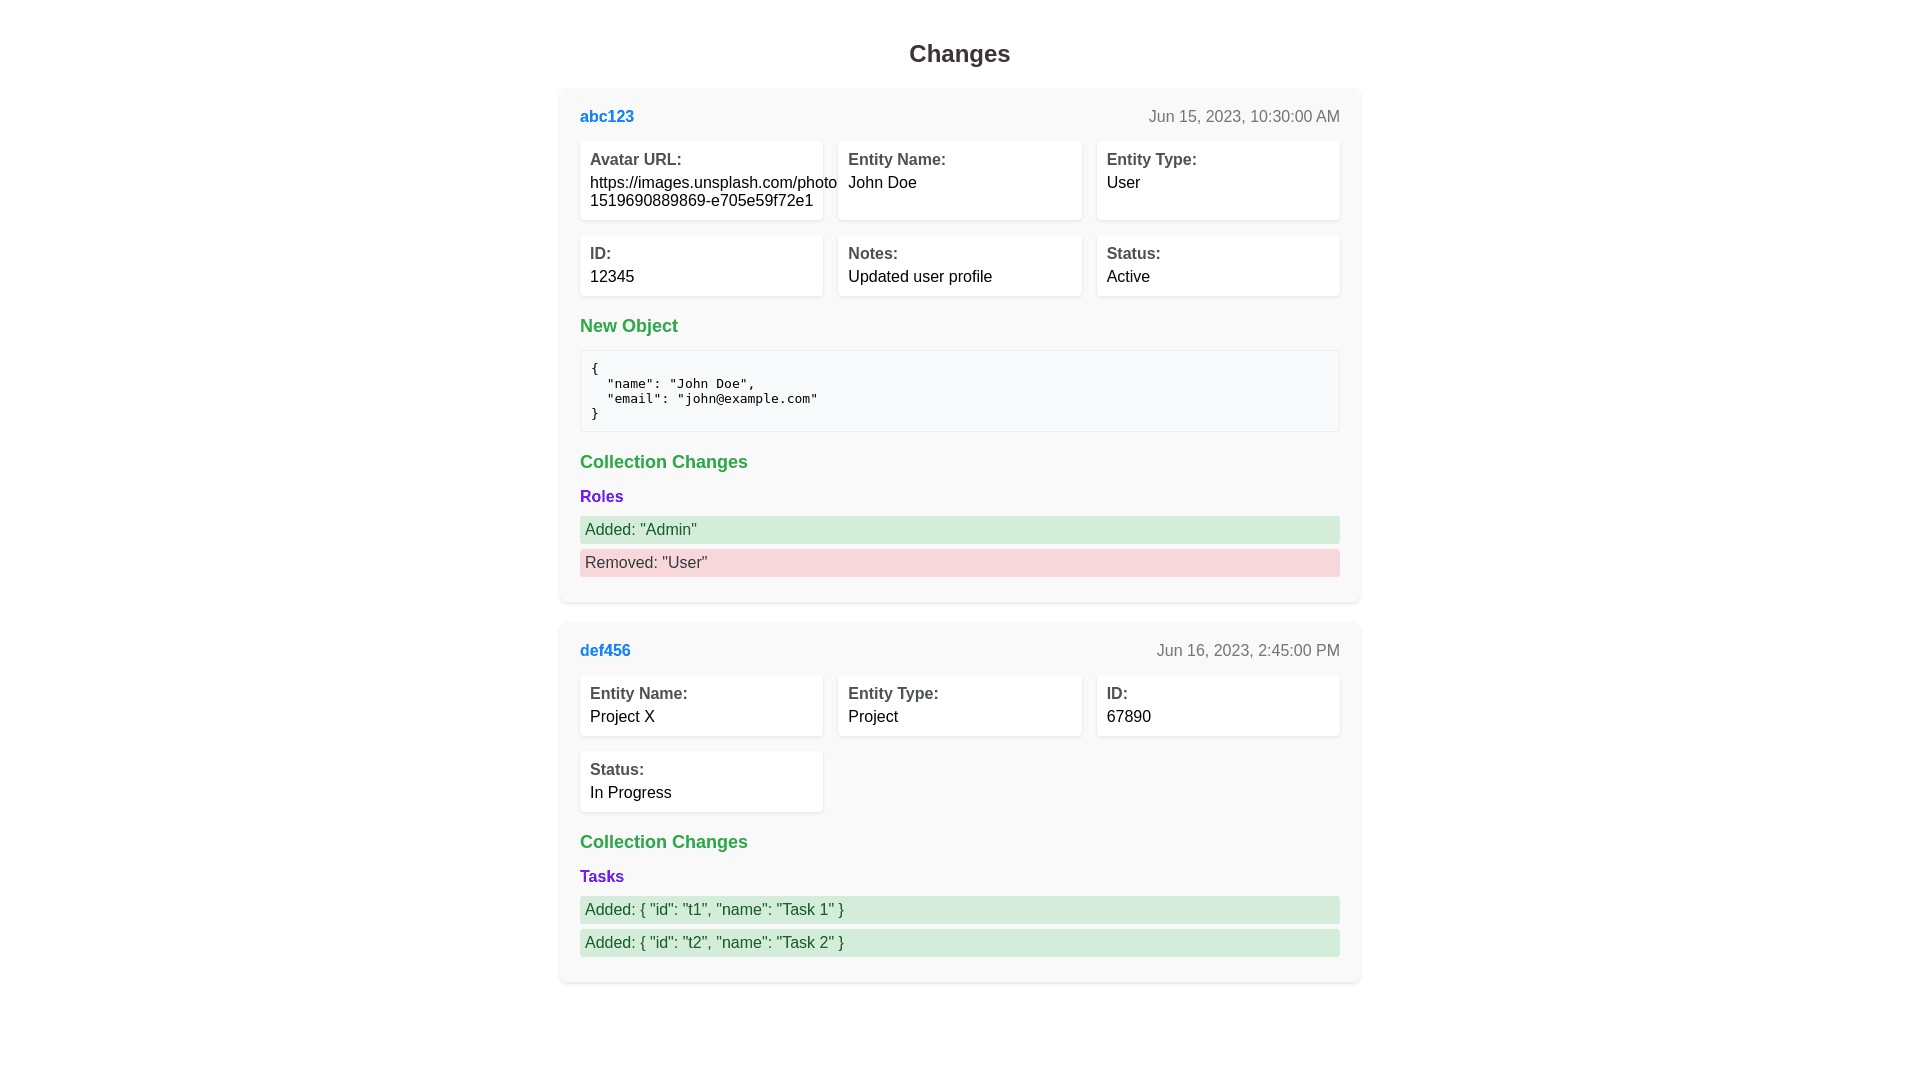Viewport: 1920px width, 1080px height.
Task: Click the Roles collection label
Action: coord(601,497)
